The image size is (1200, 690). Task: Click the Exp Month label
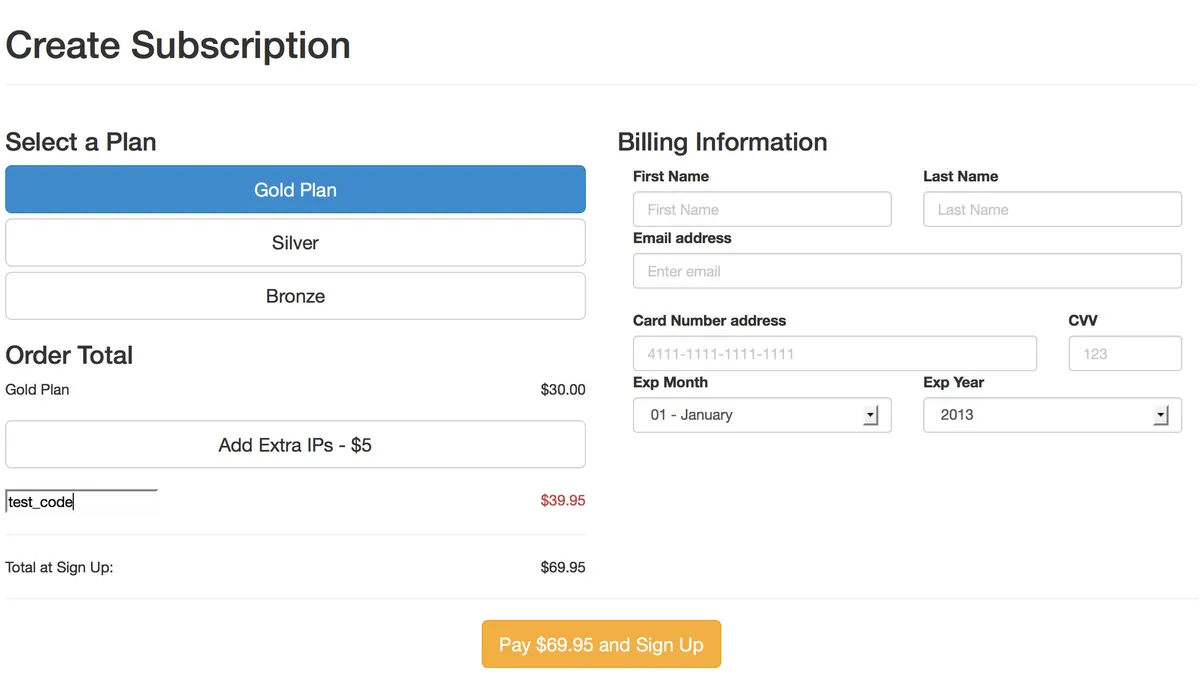pos(670,382)
